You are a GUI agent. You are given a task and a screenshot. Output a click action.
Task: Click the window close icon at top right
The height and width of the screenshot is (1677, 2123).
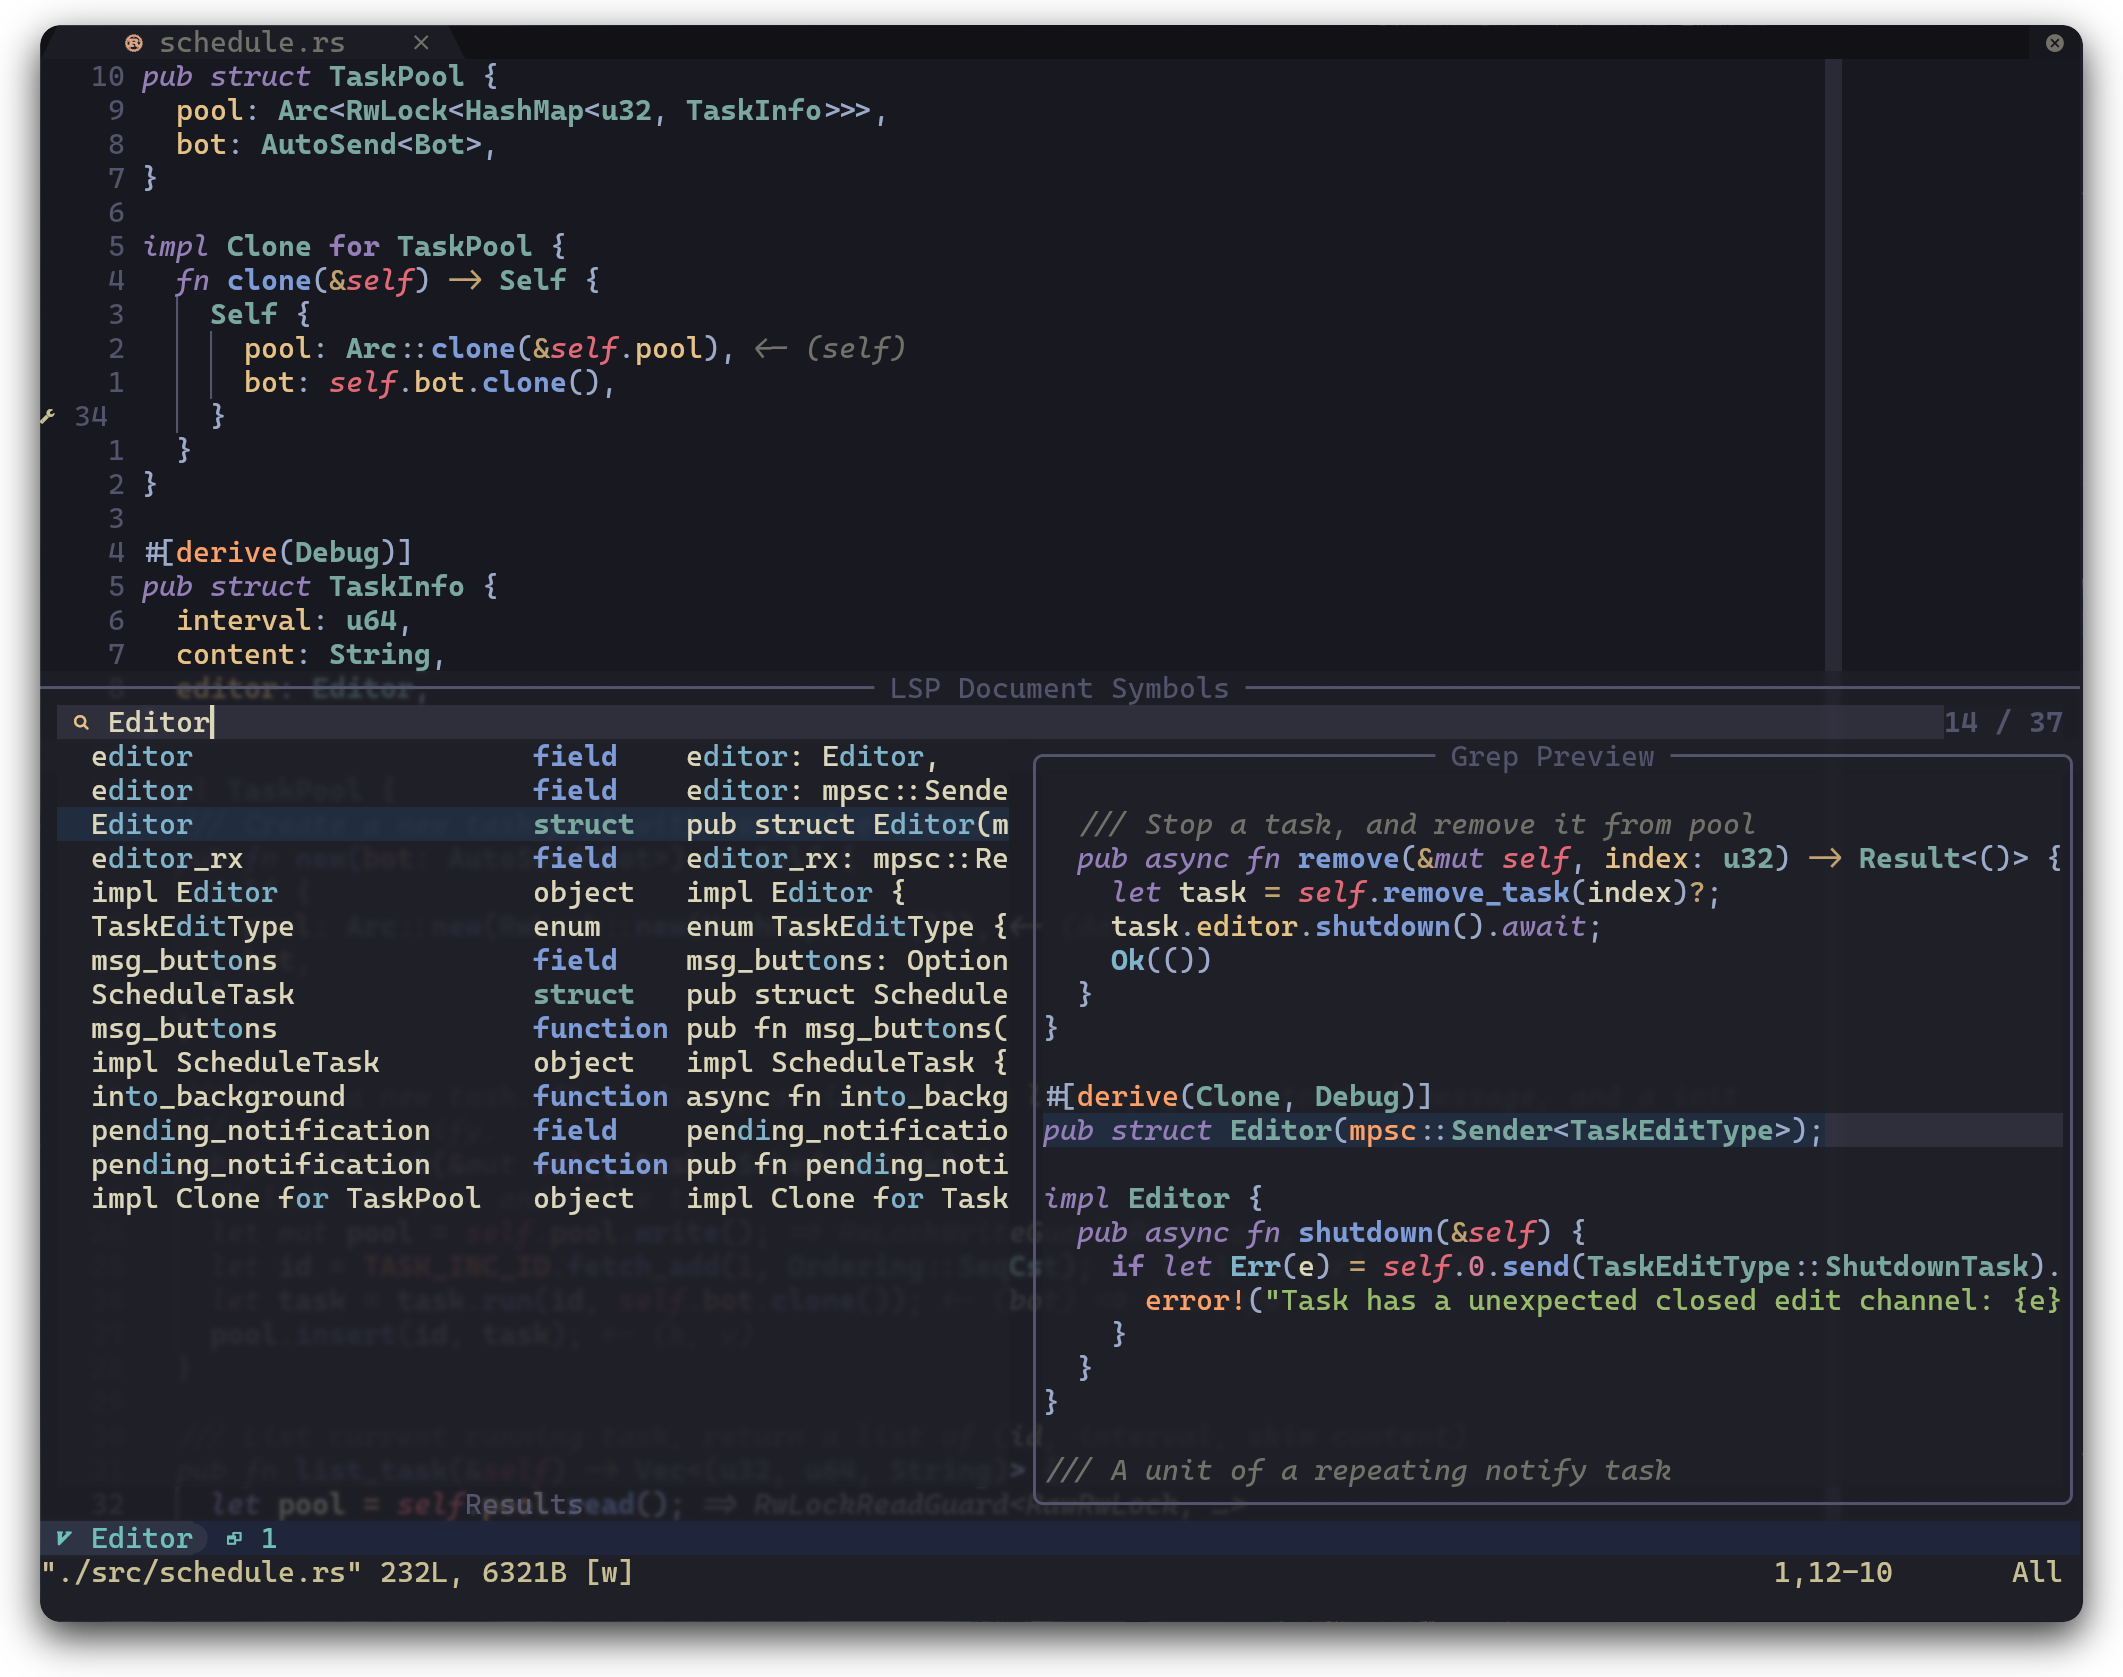pos(2054,43)
